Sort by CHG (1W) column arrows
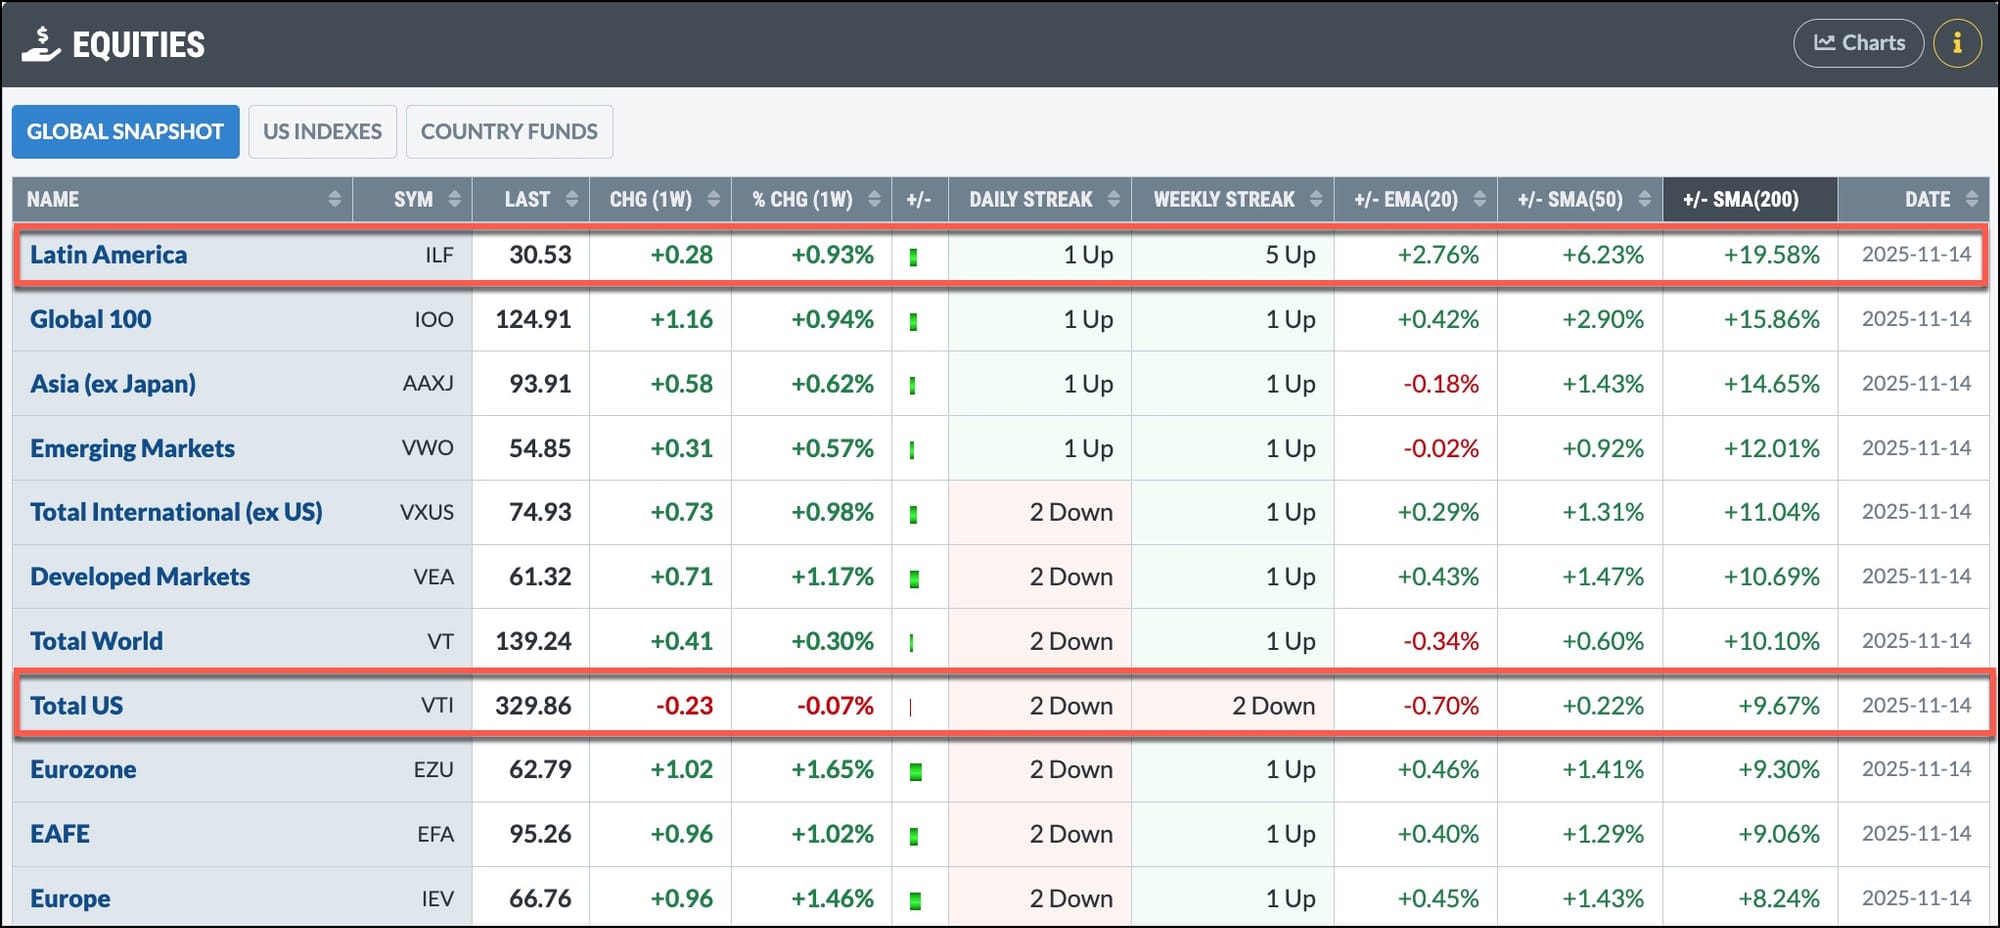This screenshot has width=2000, height=928. 713,199
